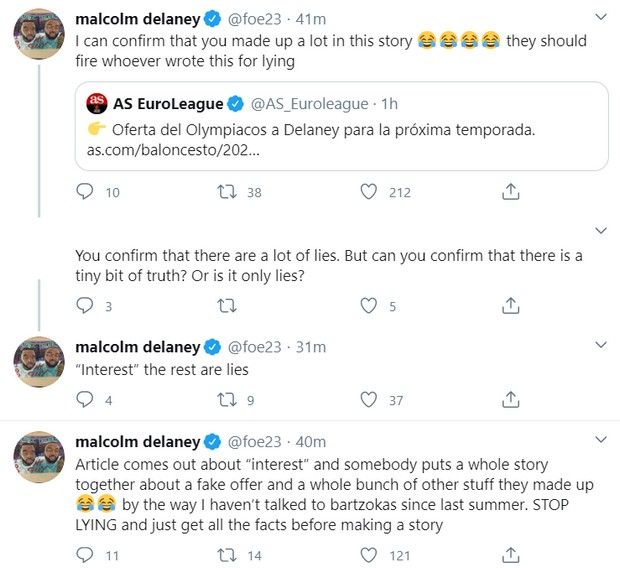The width and height of the screenshot is (620, 568).
Task: Retweet the tweet with 38 retweets
Action: point(227,192)
